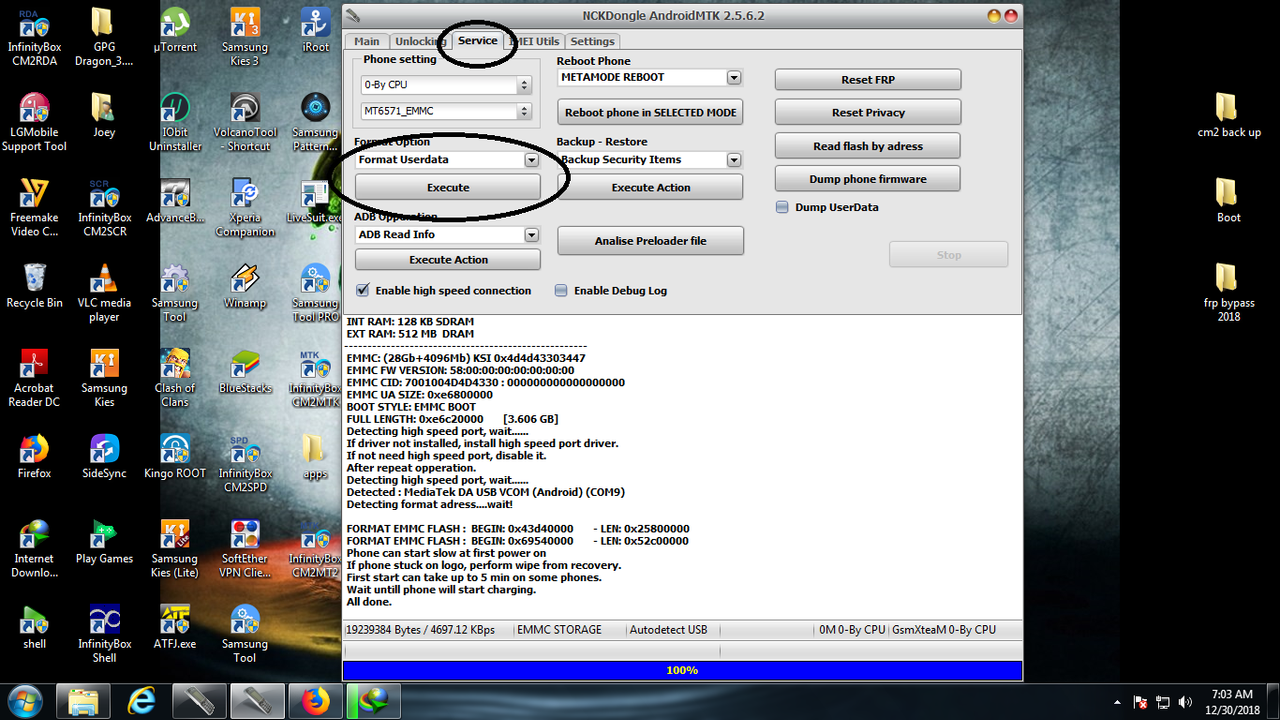Viewport: 1280px width, 720px height.
Task: Select the SoftEther VPN Client icon
Action: point(245,549)
